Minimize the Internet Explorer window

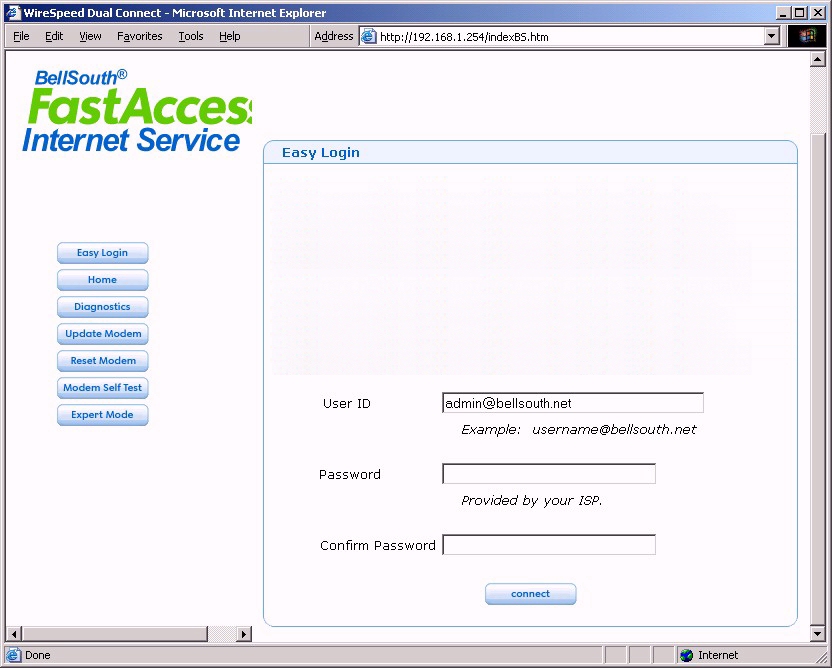784,12
